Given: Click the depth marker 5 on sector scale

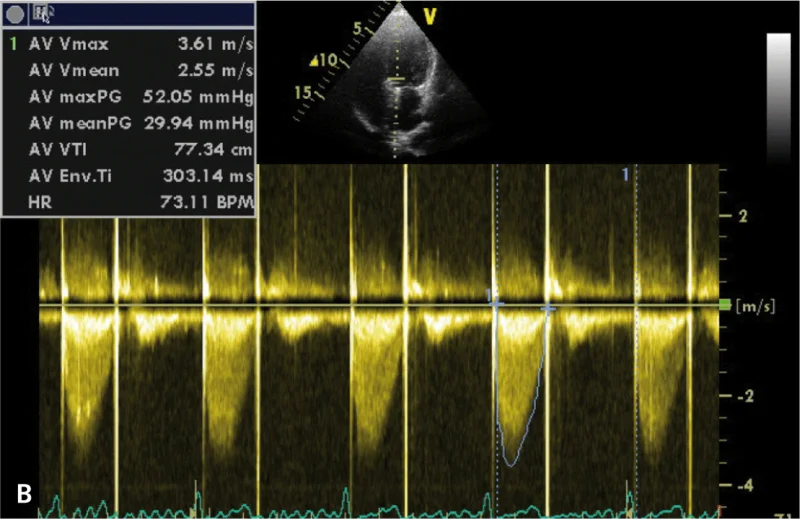Looking at the screenshot, I should click(x=358, y=29).
